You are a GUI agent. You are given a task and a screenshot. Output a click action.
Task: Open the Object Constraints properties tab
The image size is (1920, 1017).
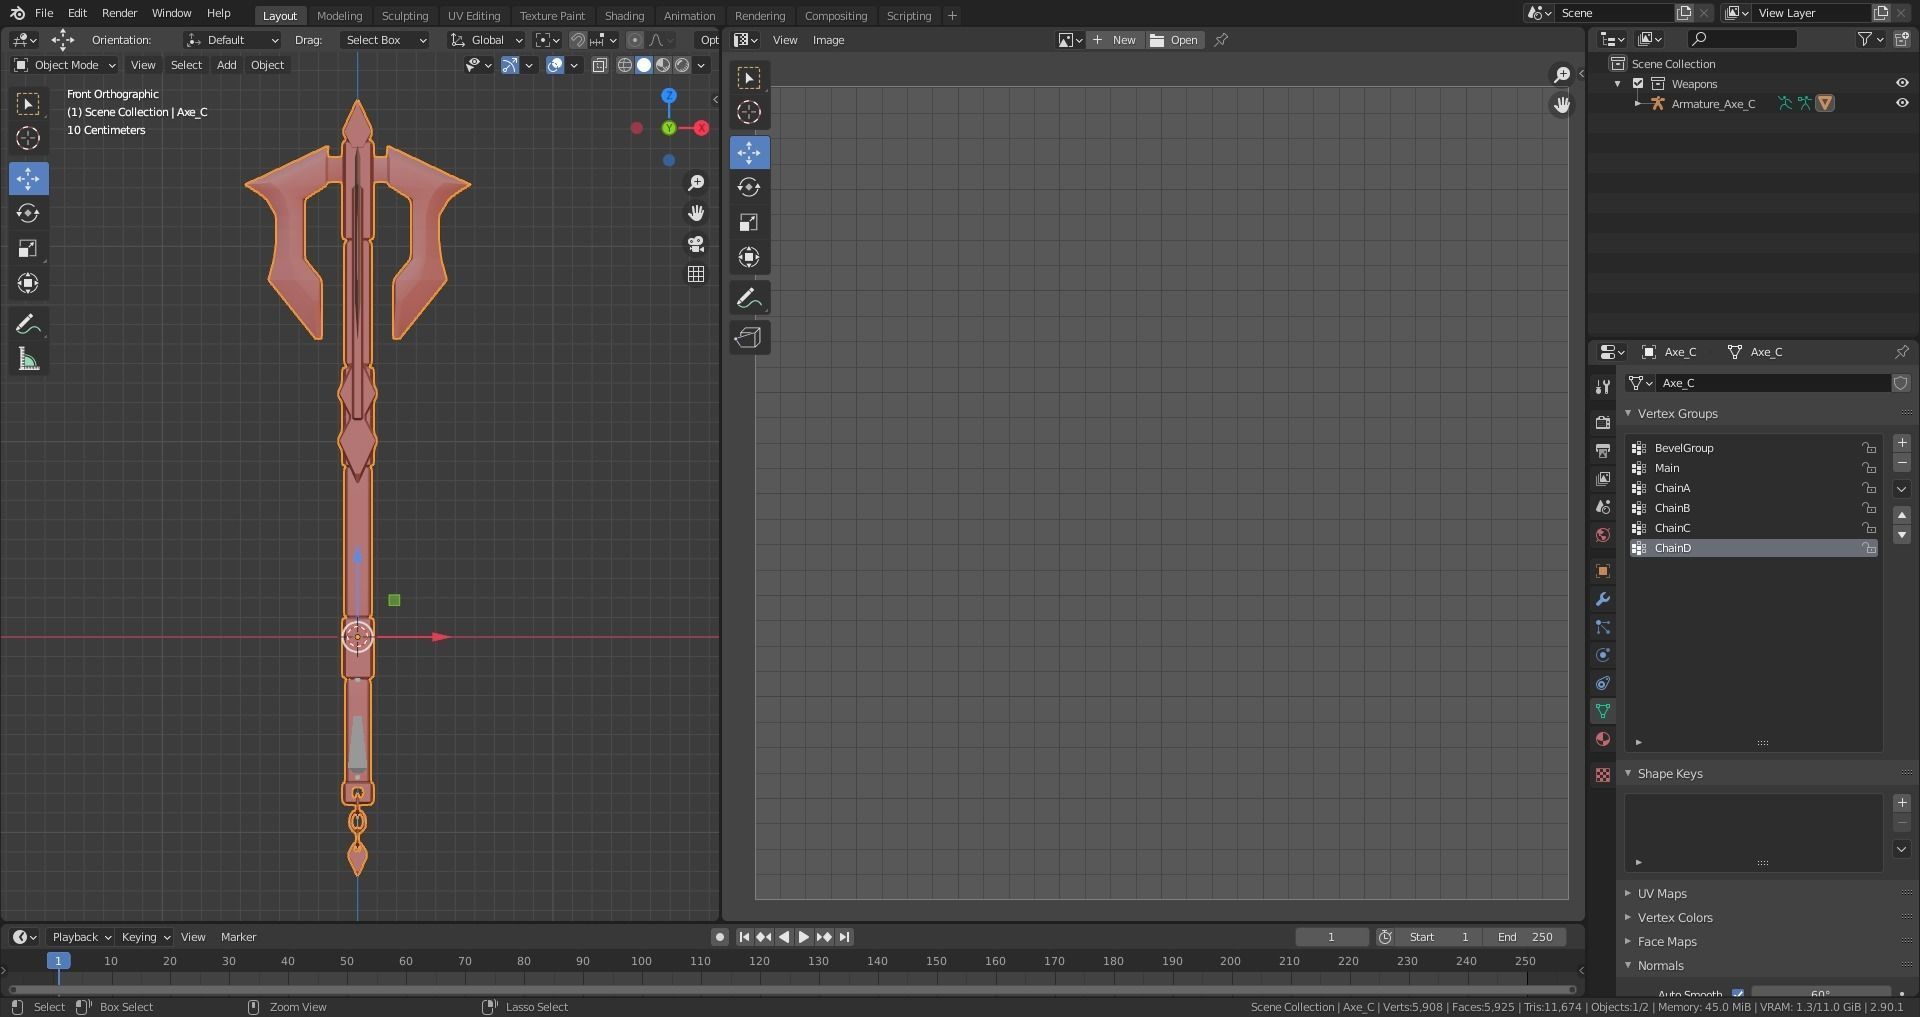pyautogui.click(x=1603, y=683)
